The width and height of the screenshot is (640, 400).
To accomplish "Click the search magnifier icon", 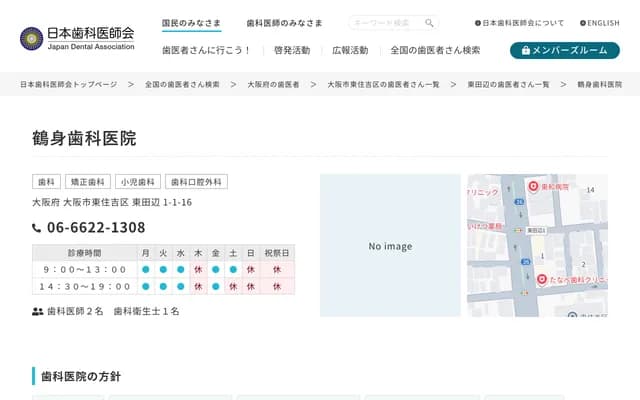I will point(429,23).
